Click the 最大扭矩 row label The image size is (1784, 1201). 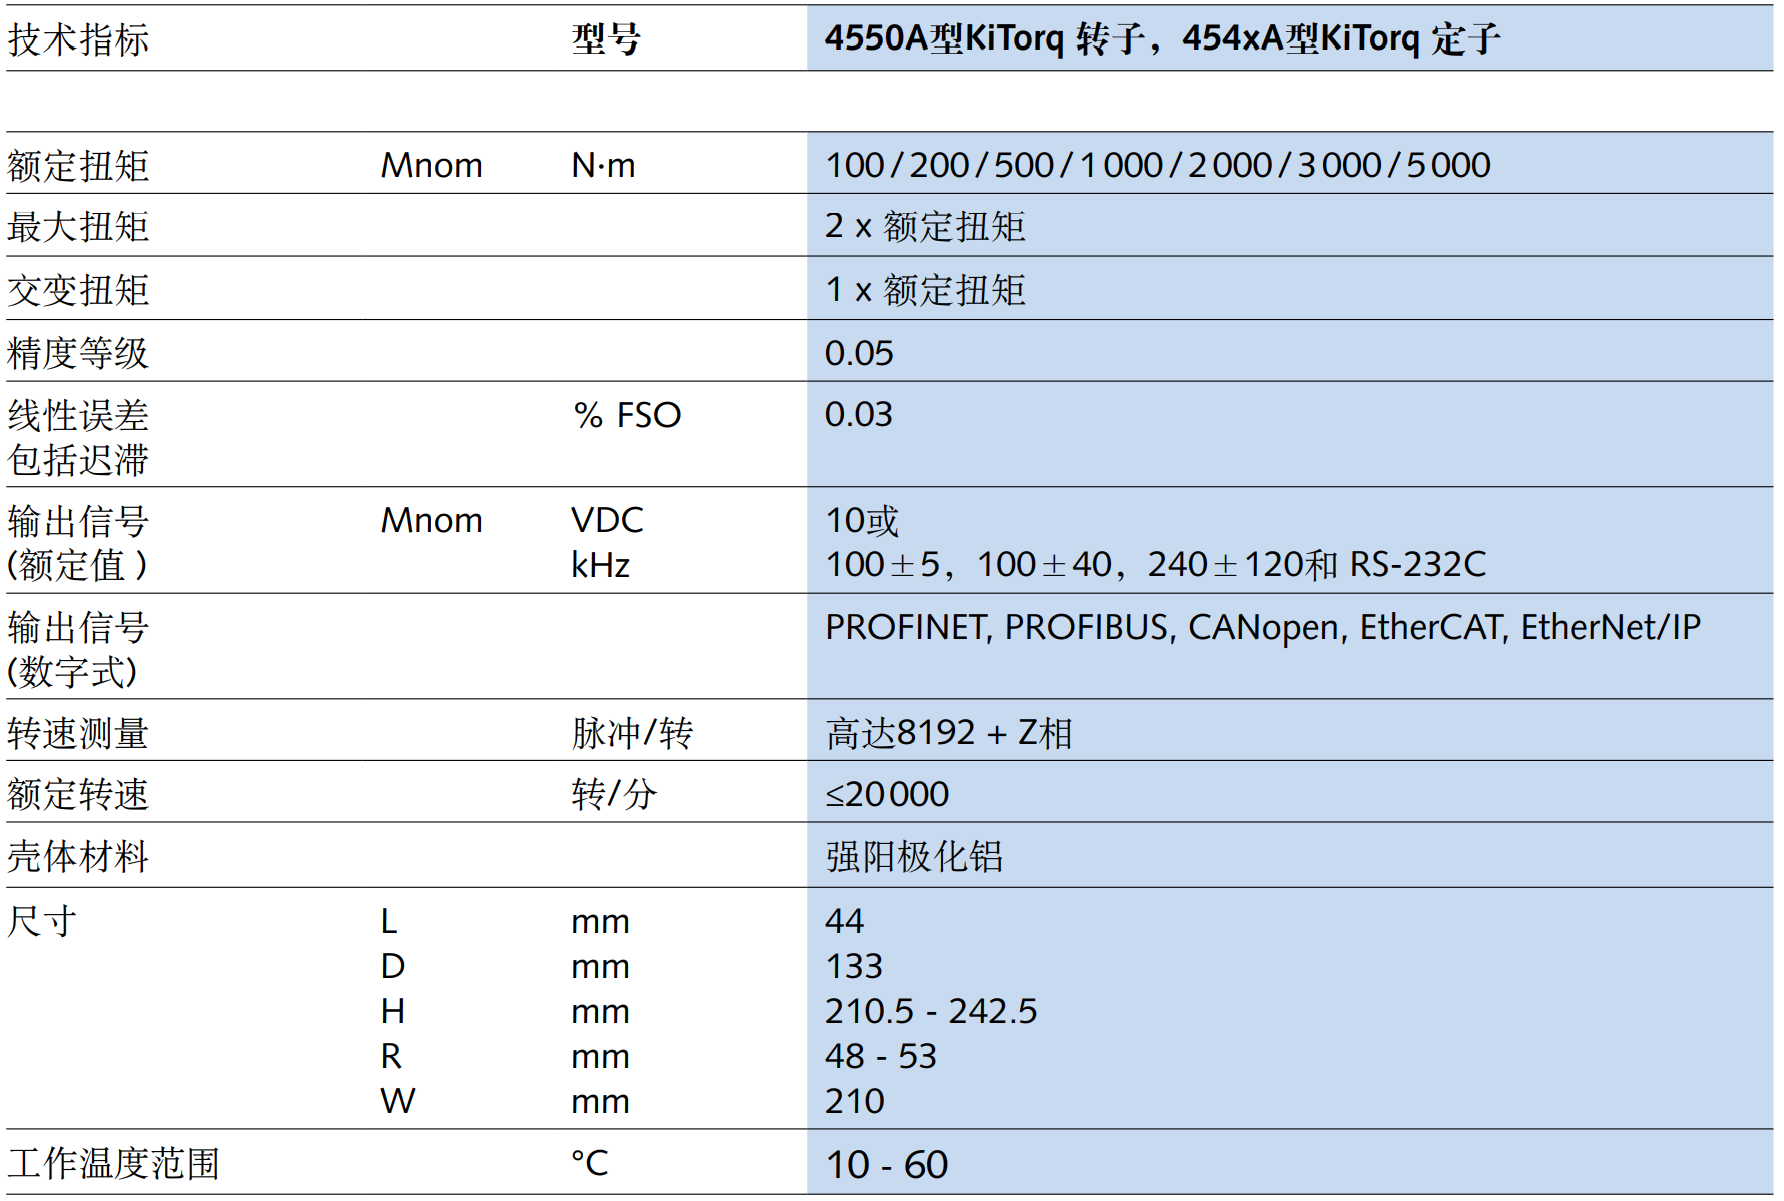[78, 227]
